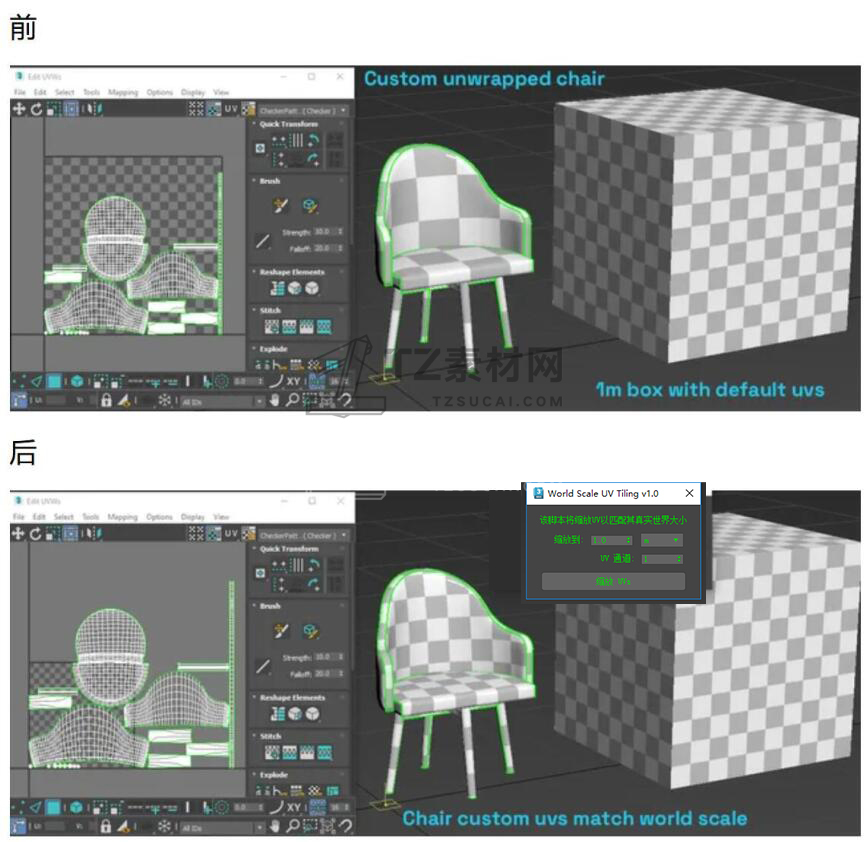
Task: Click the first Stitch icon in the 前 window
Action: pos(271,327)
